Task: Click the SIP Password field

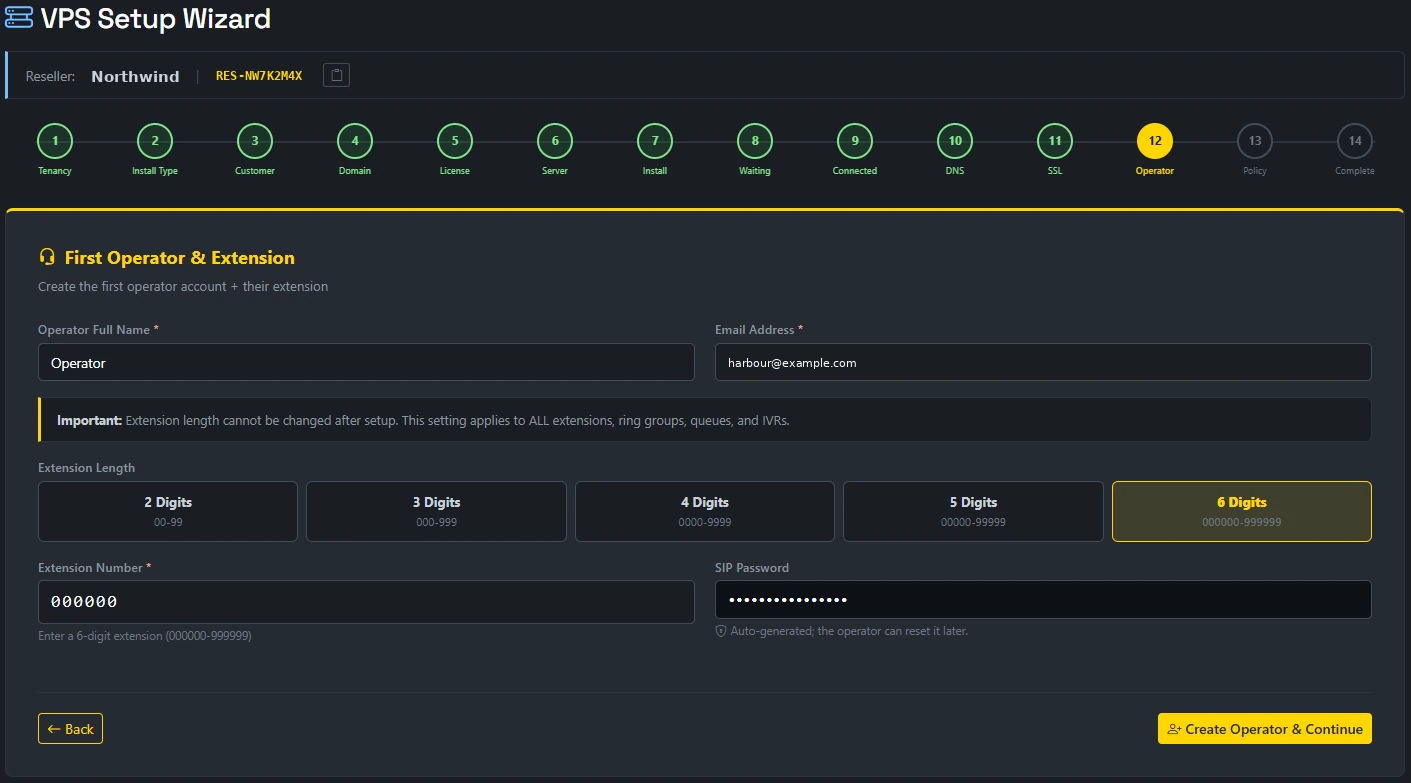Action: click(x=1043, y=600)
